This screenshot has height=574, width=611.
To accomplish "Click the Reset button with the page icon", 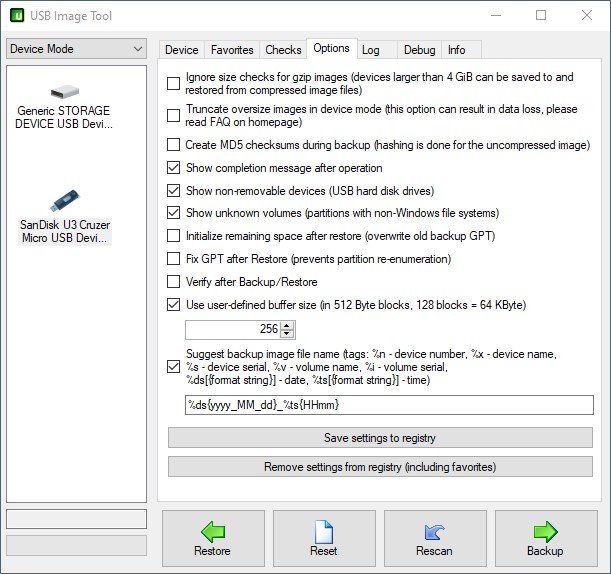I will 324,538.
